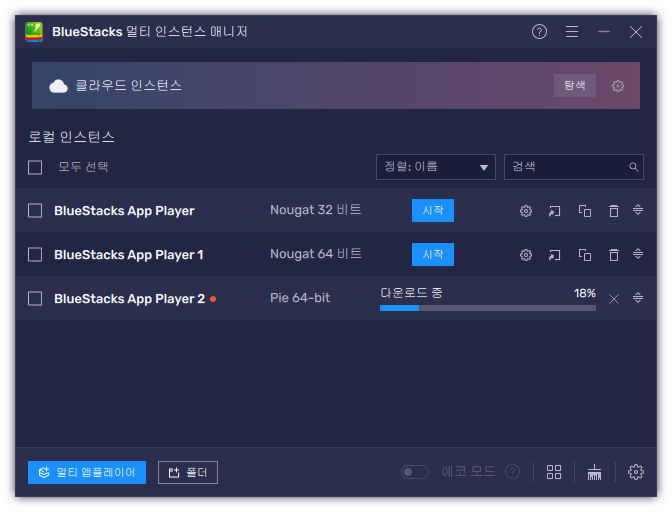Minimize the multi-instance manager window

point(604,32)
